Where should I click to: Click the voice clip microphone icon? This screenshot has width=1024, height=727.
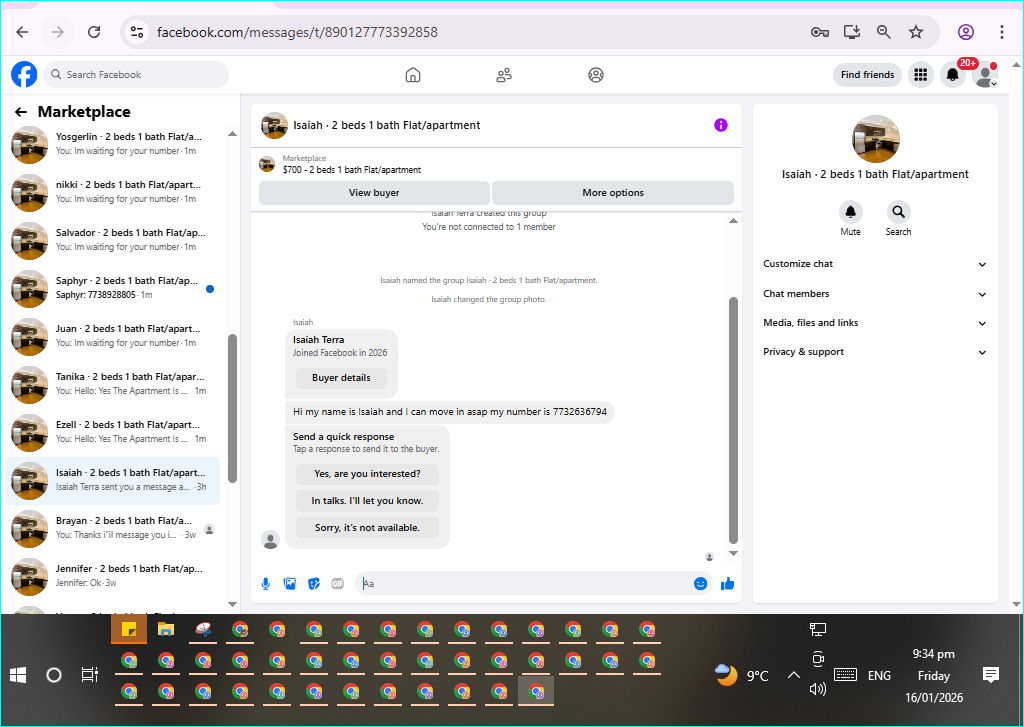pyautogui.click(x=266, y=583)
